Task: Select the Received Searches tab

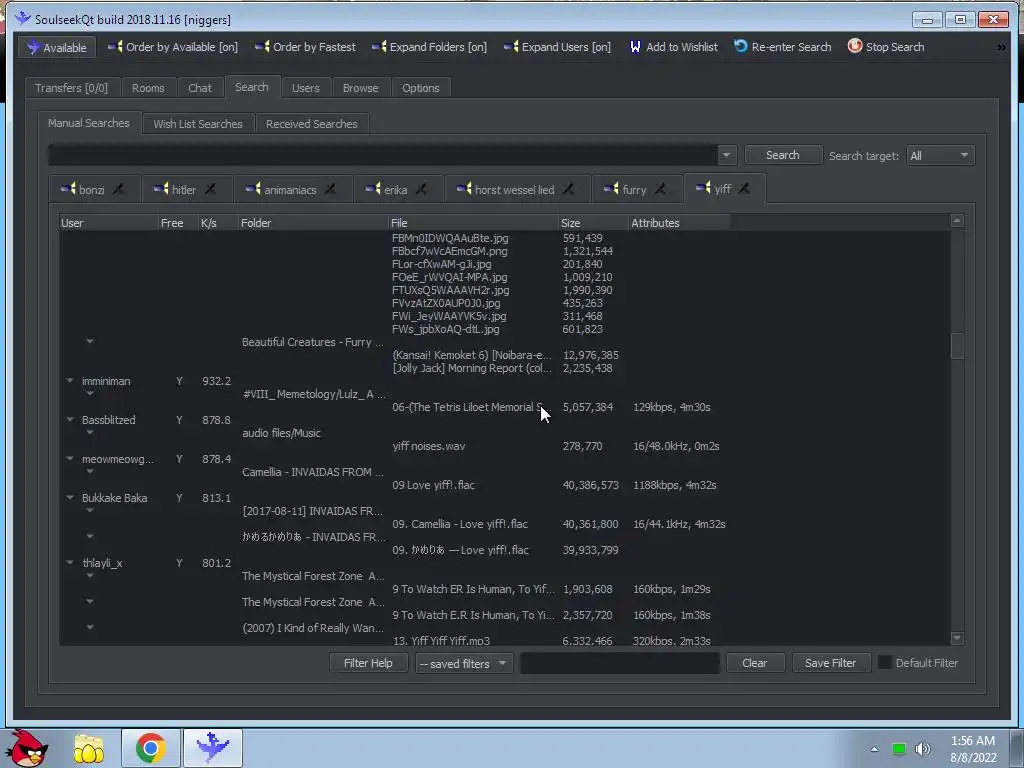Action: click(312, 123)
